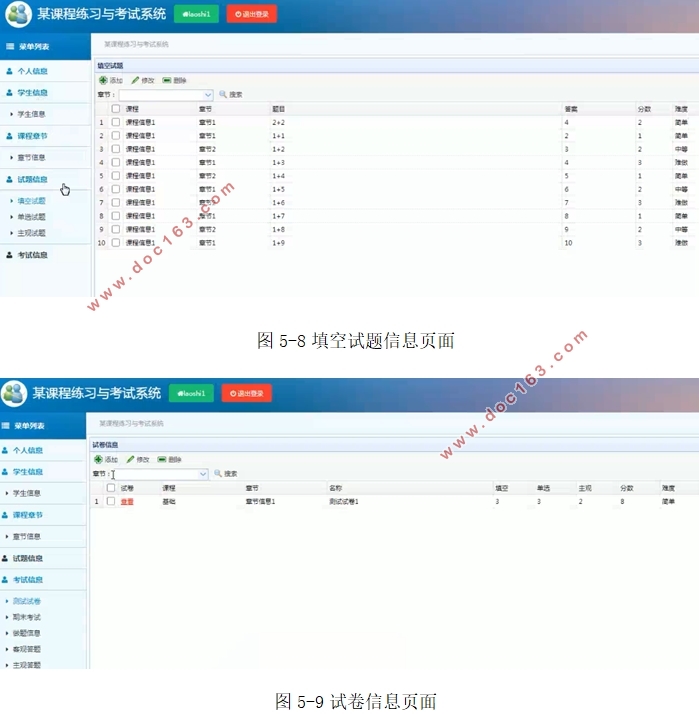
Task: Open 单选试题 sidebar menu item
Action: pos(31,217)
